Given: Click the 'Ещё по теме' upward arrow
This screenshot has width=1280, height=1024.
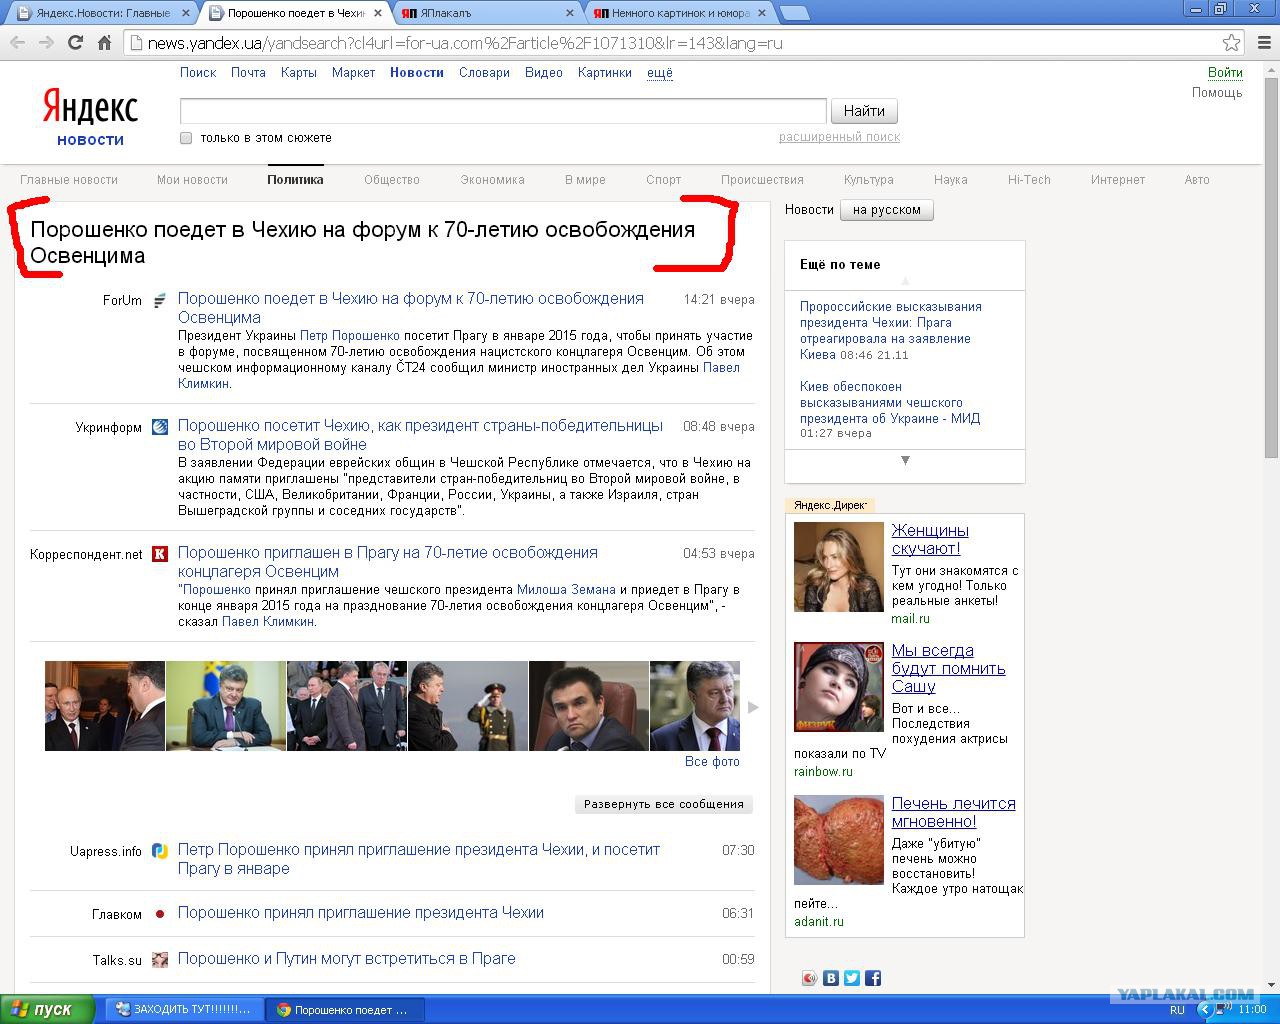Looking at the screenshot, I should 906,282.
